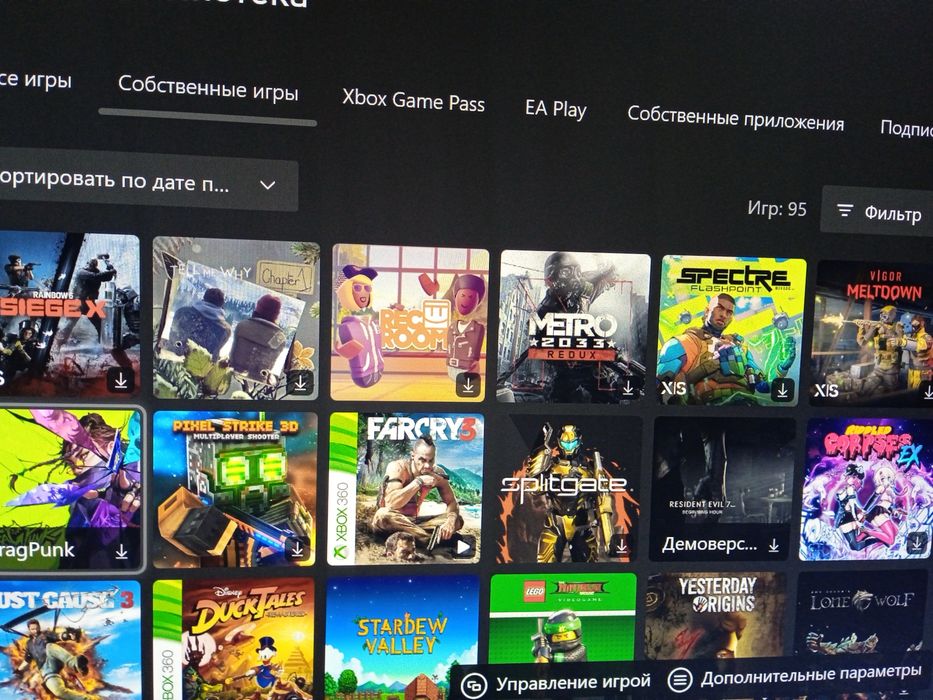Click Pixel Strike 3D download icon

[297, 549]
